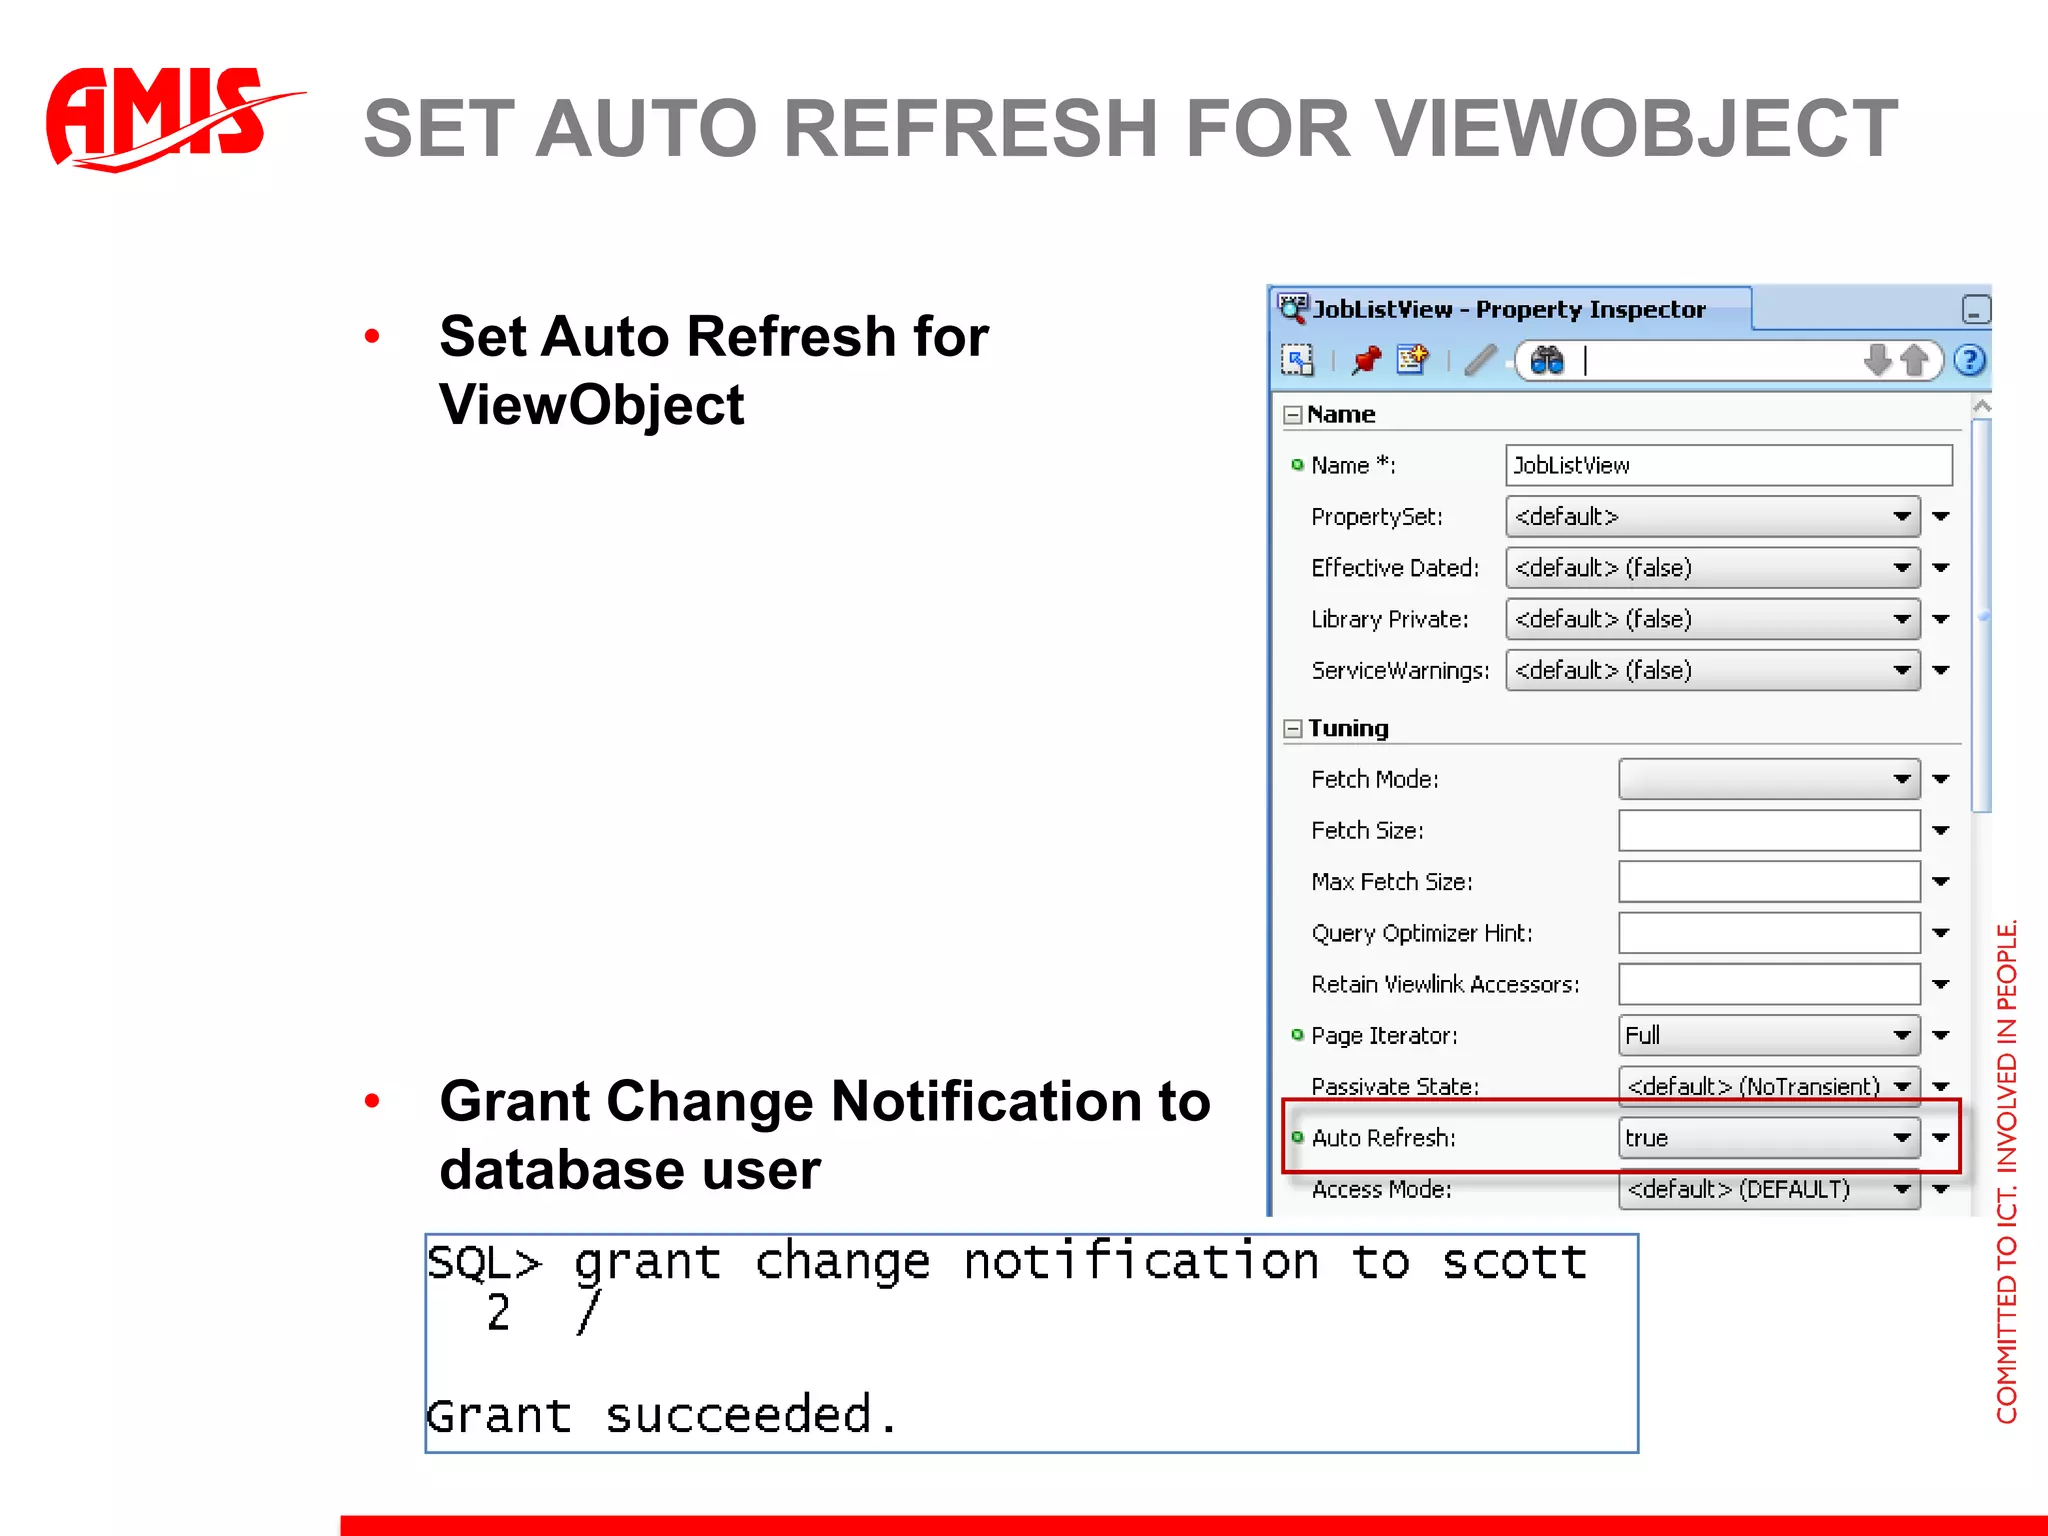This screenshot has height=1536, width=2048.
Task: Click the property menu arrow beside Retain Viewlink Accessors
Action: click(1941, 984)
